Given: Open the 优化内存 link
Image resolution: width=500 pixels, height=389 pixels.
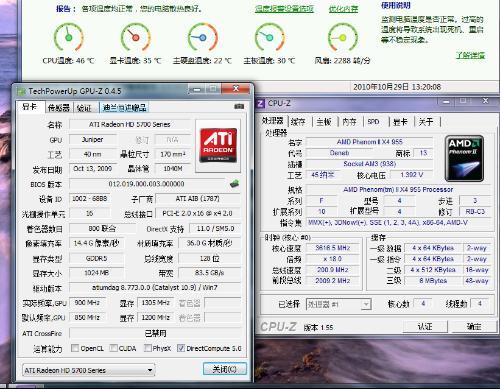Looking at the screenshot, I should point(343,9).
